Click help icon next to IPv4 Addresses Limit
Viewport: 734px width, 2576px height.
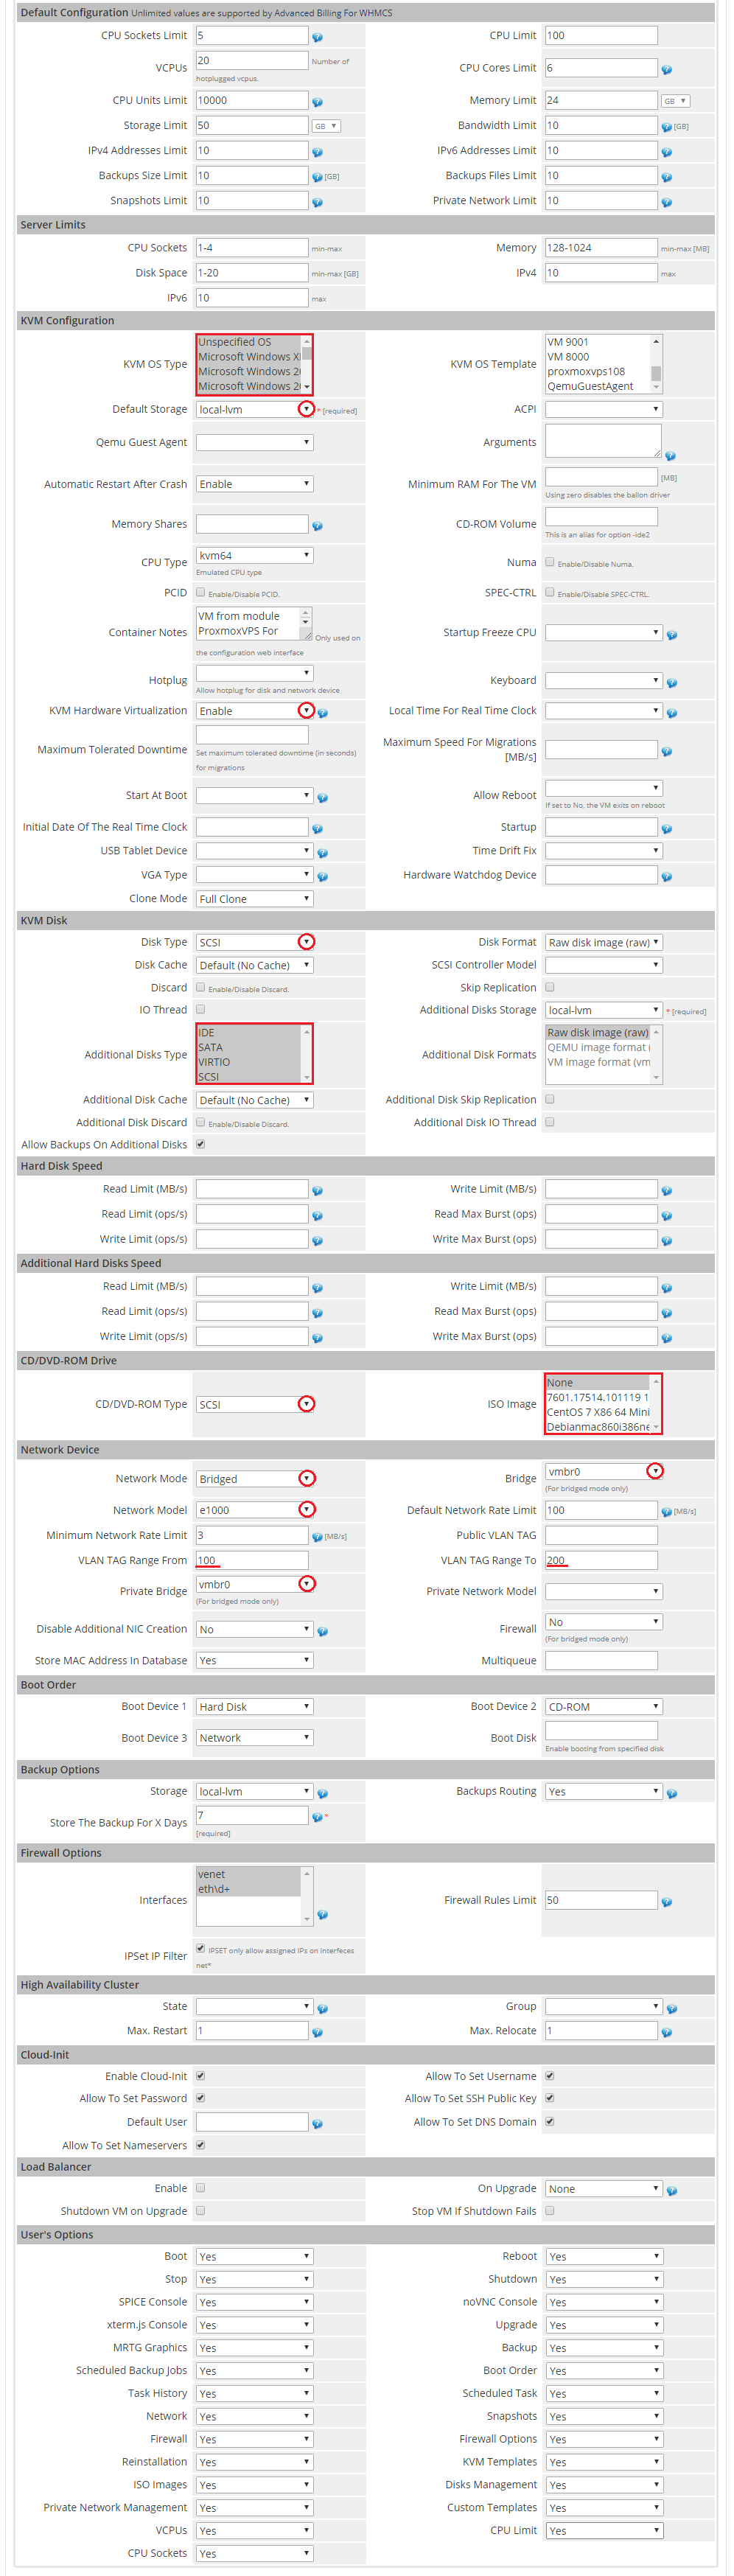click(x=317, y=152)
